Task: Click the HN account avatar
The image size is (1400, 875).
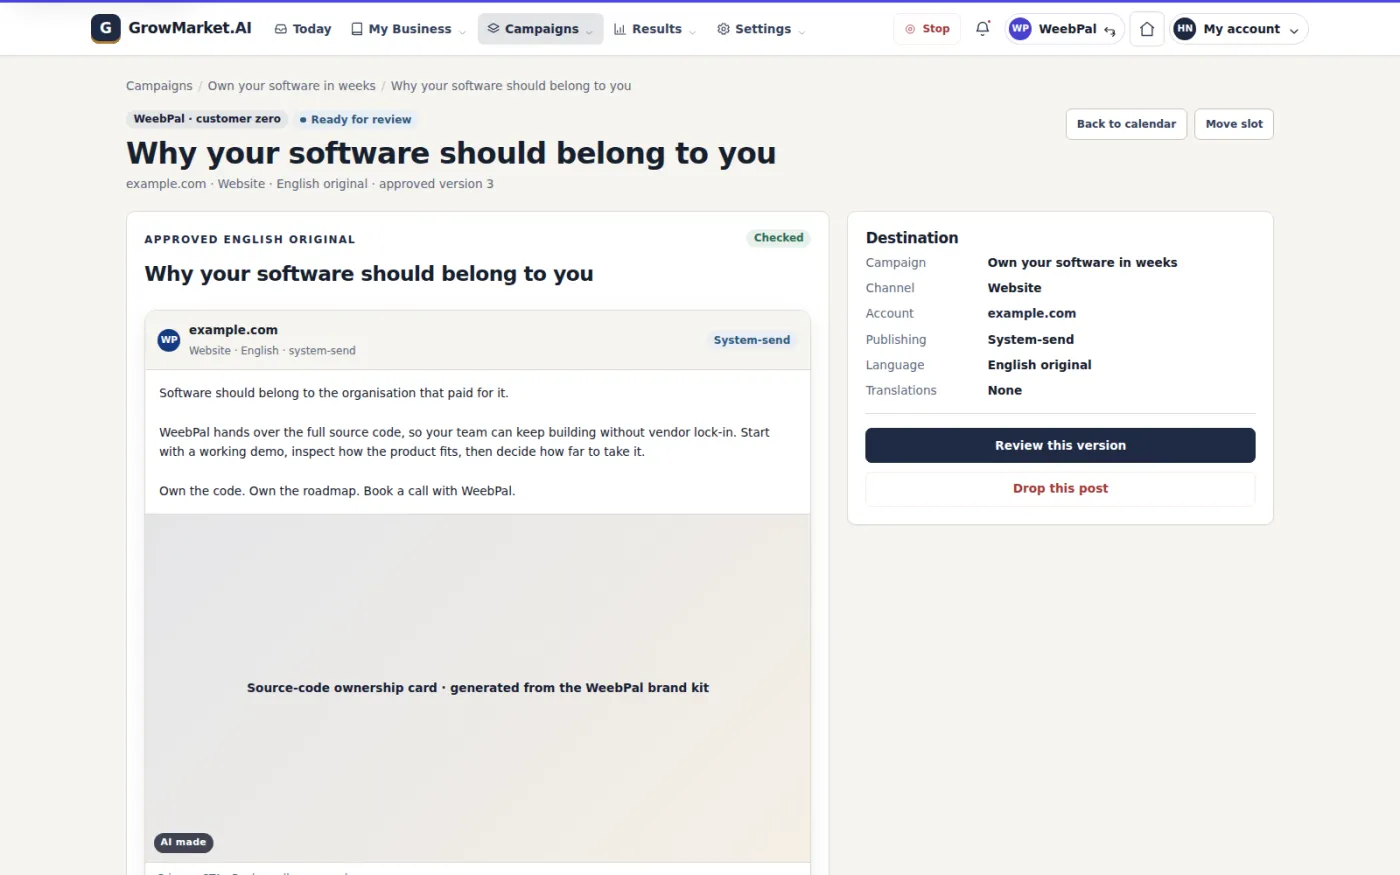Action: click(1185, 29)
